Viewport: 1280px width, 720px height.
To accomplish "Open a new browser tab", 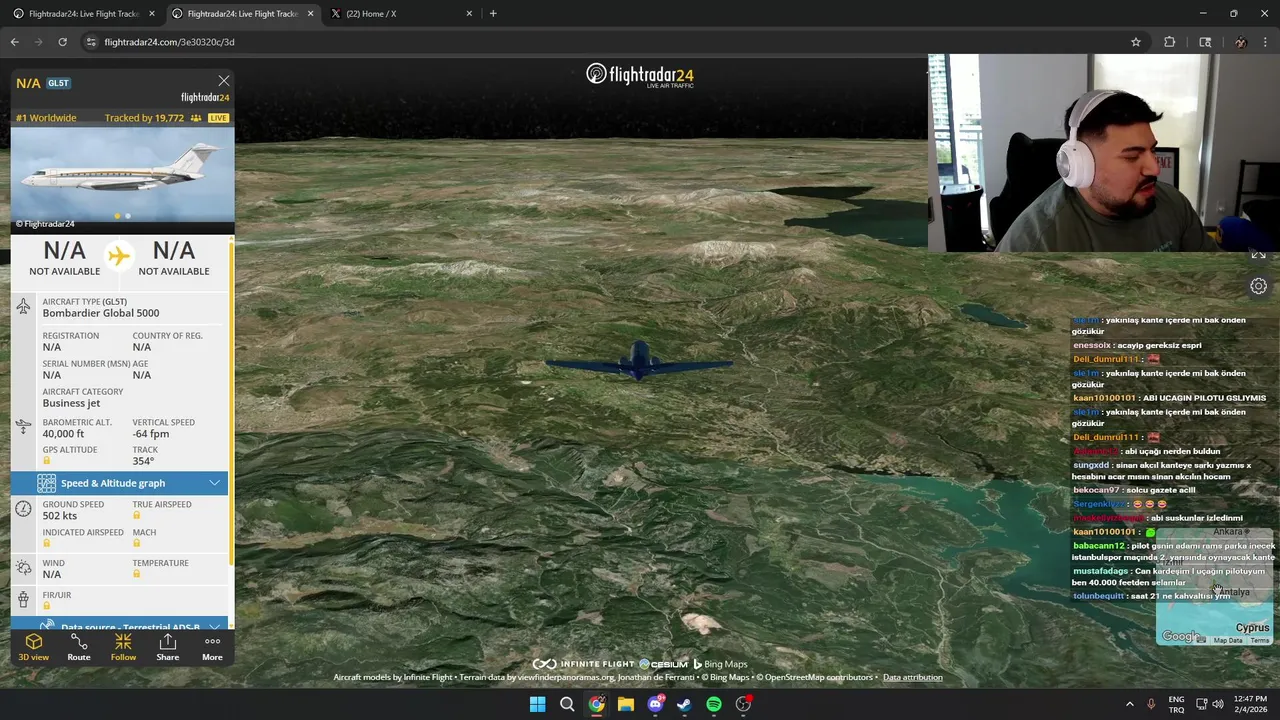I will [x=493, y=14].
